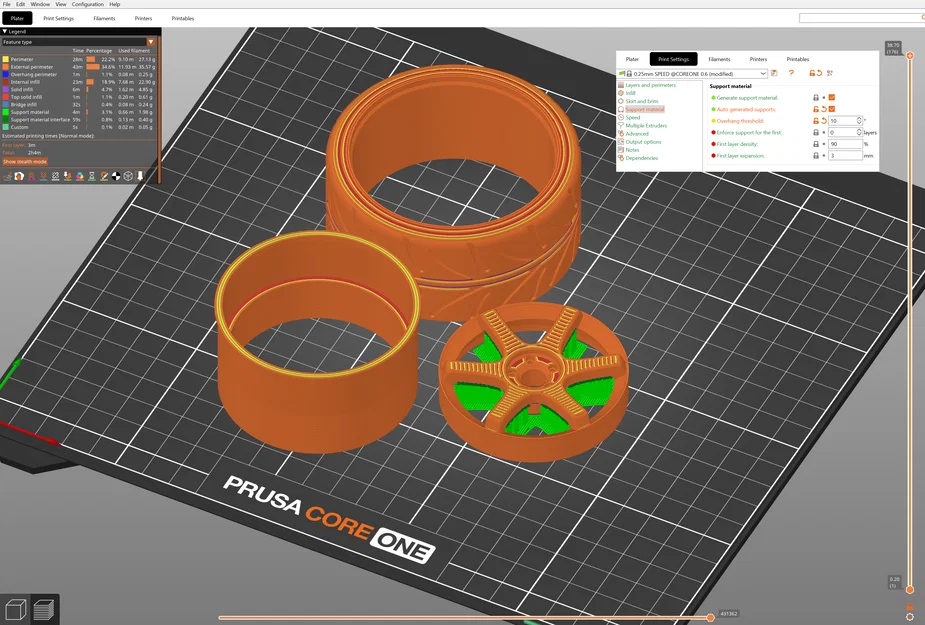The width and height of the screenshot is (925, 625).
Task: Click unlock icon beside the help icon
Action: click(x=812, y=73)
